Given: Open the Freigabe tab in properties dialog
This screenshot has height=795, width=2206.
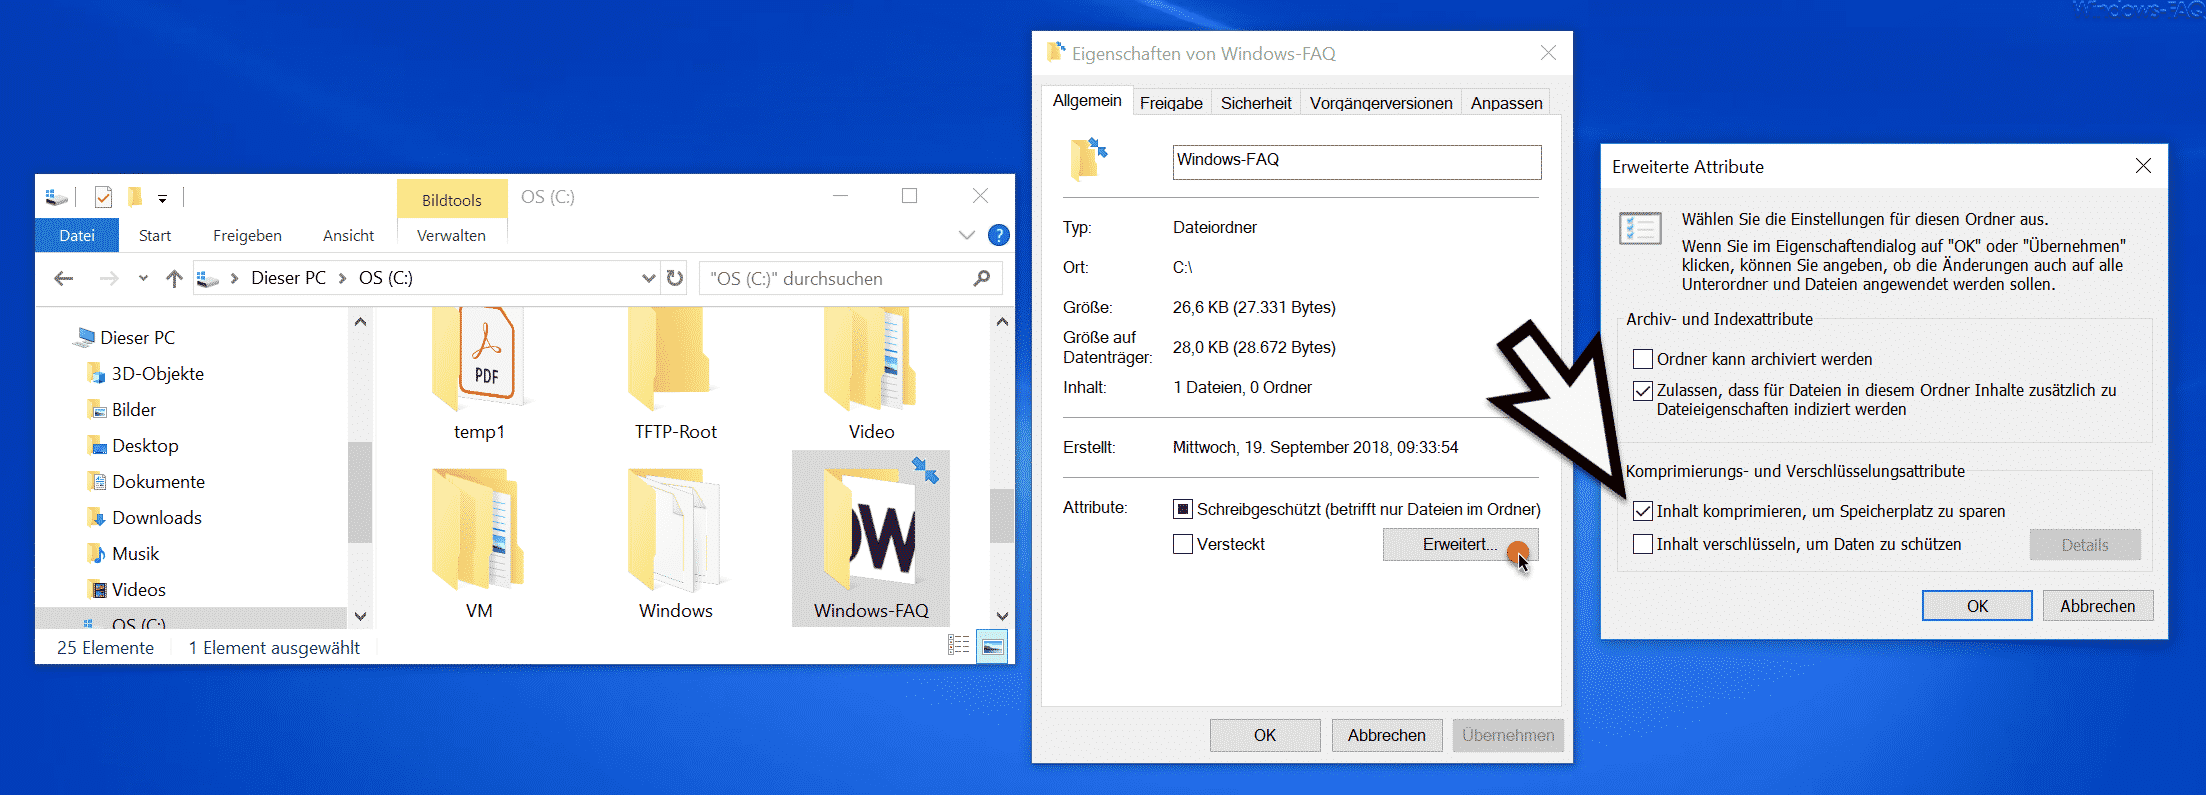Looking at the screenshot, I should [1171, 103].
